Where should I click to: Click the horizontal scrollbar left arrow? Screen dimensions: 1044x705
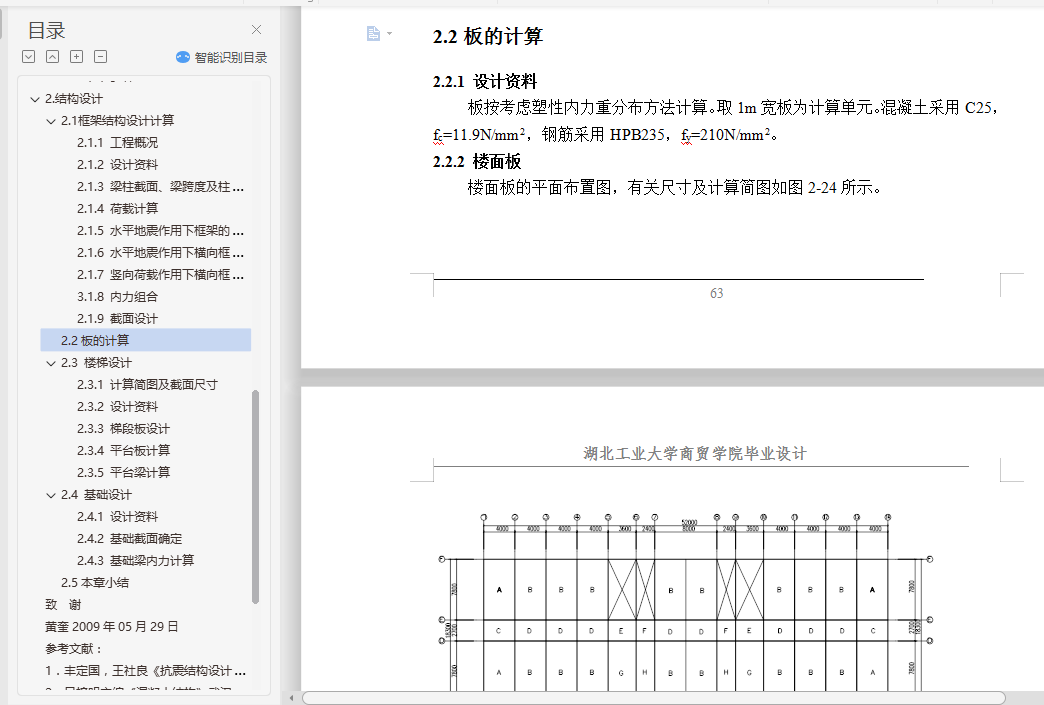coord(292,698)
